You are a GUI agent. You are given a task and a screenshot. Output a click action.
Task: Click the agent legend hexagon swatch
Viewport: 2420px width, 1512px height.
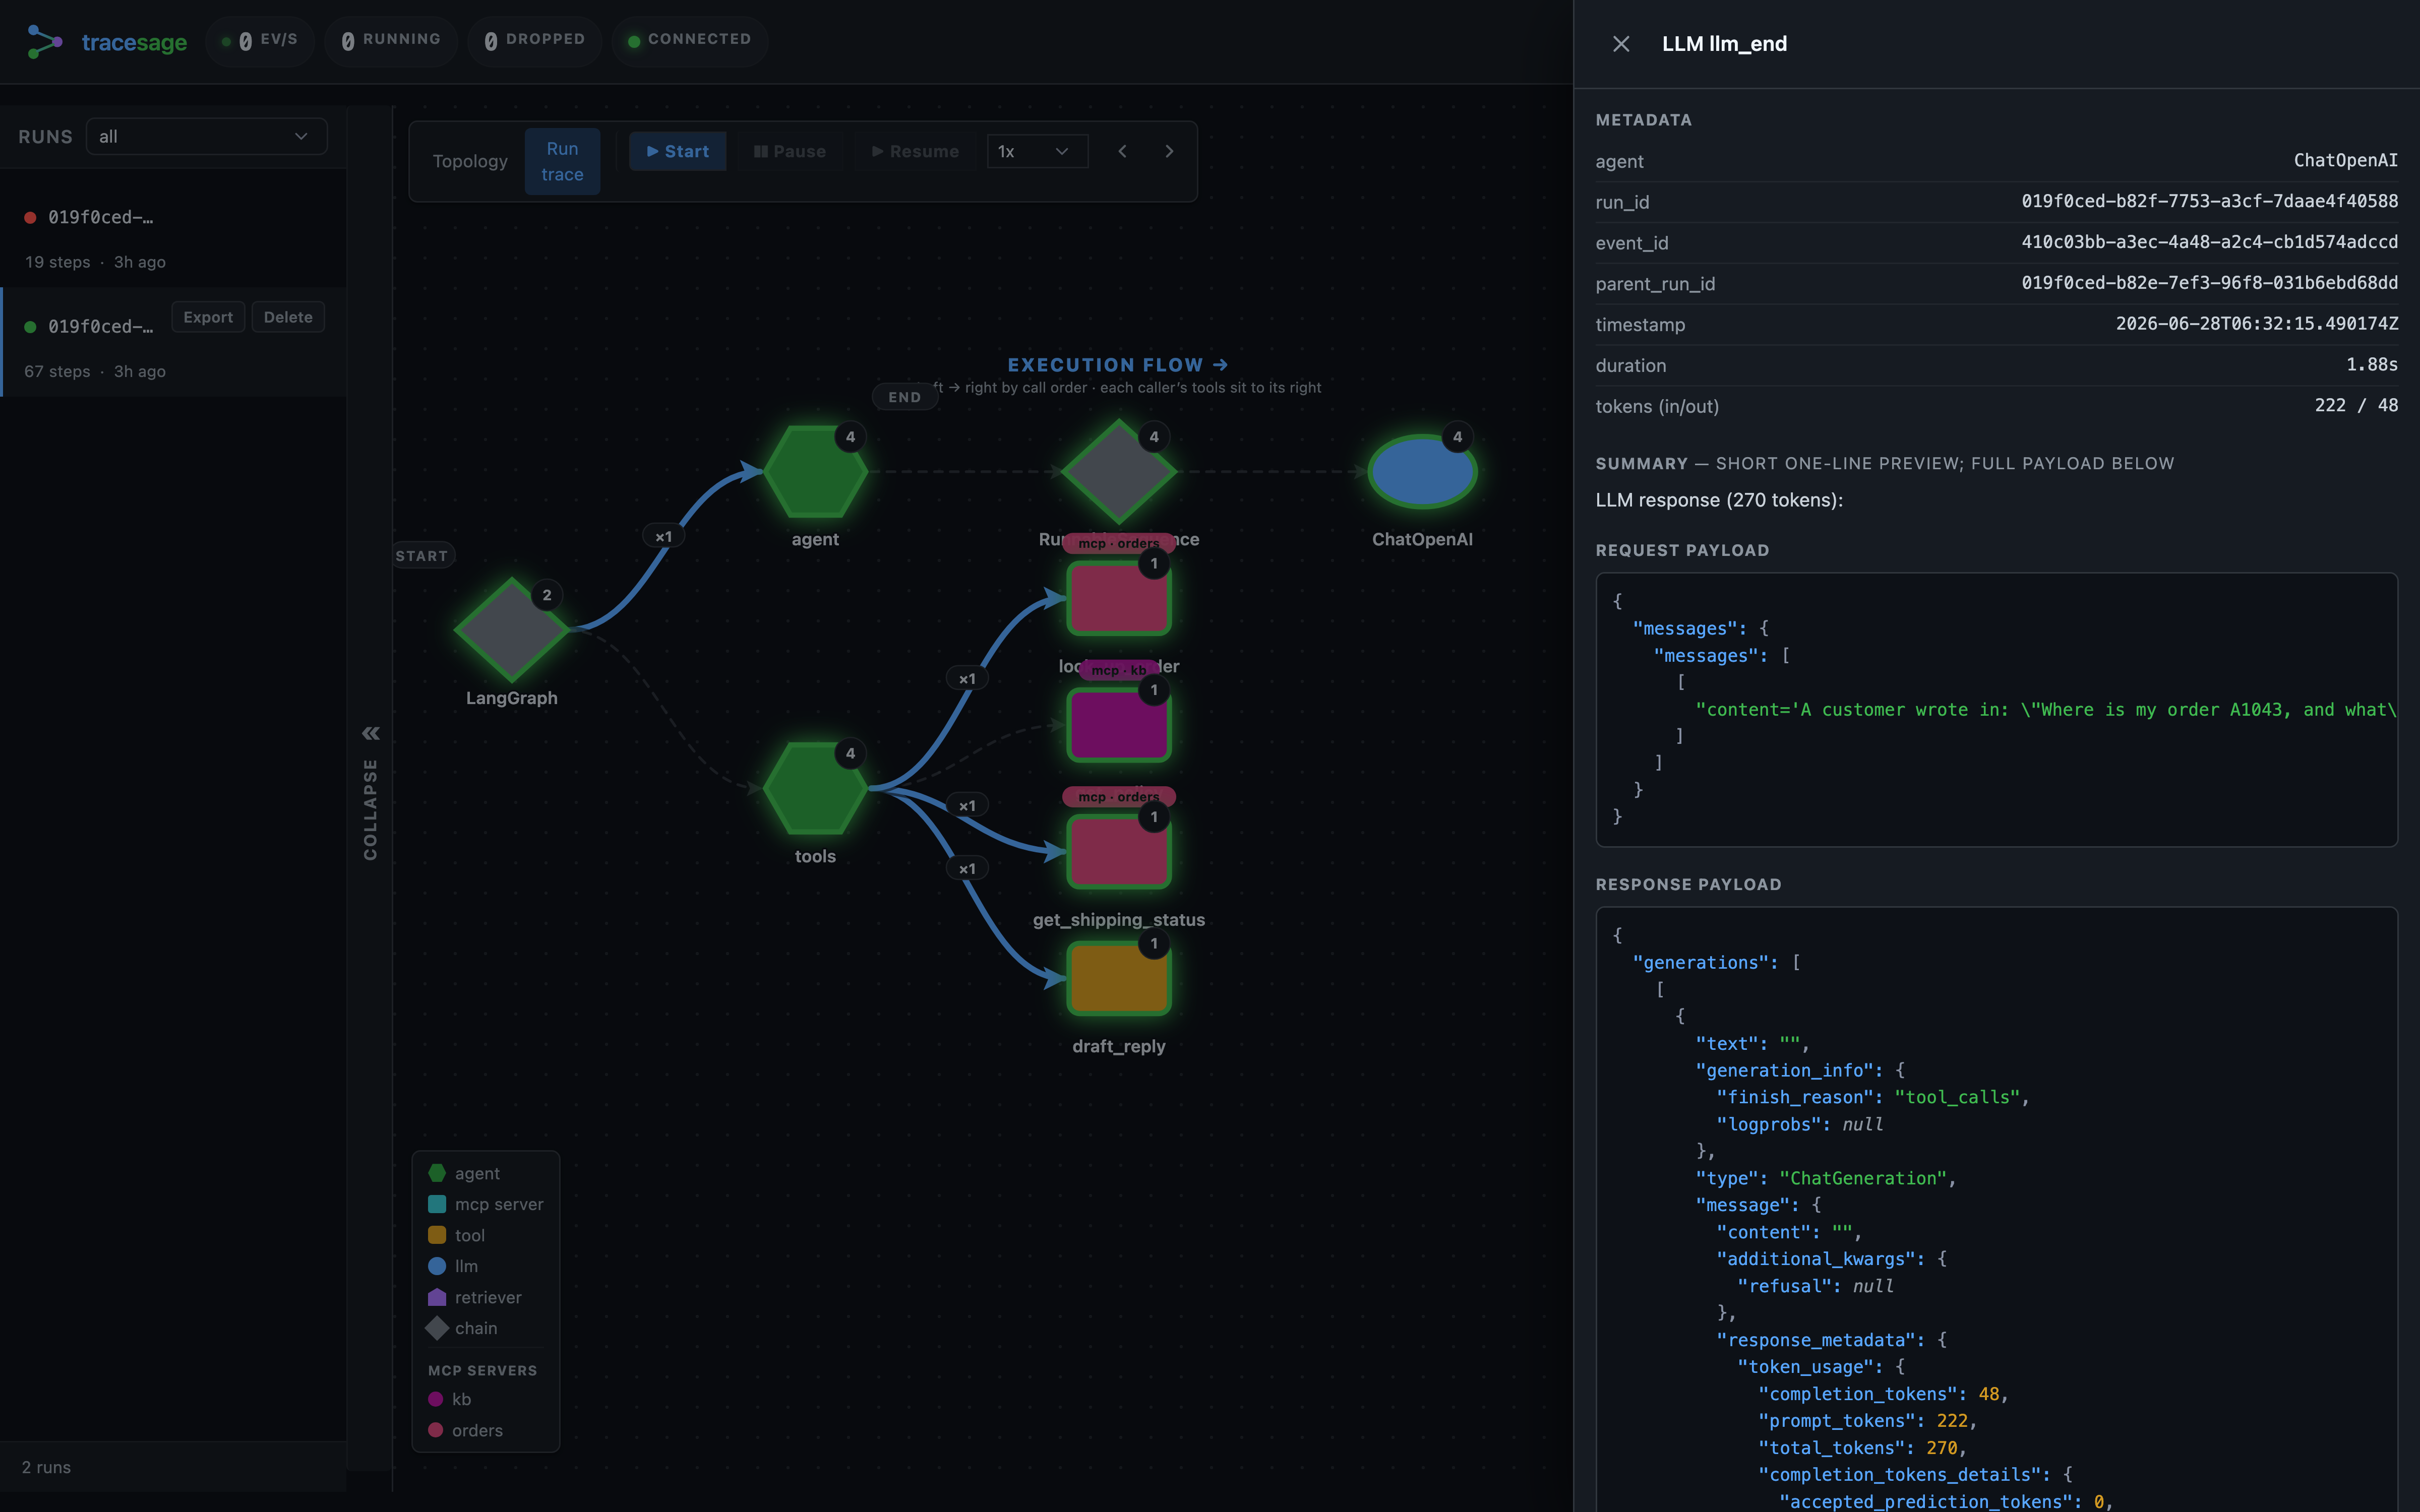(437, 1173)
